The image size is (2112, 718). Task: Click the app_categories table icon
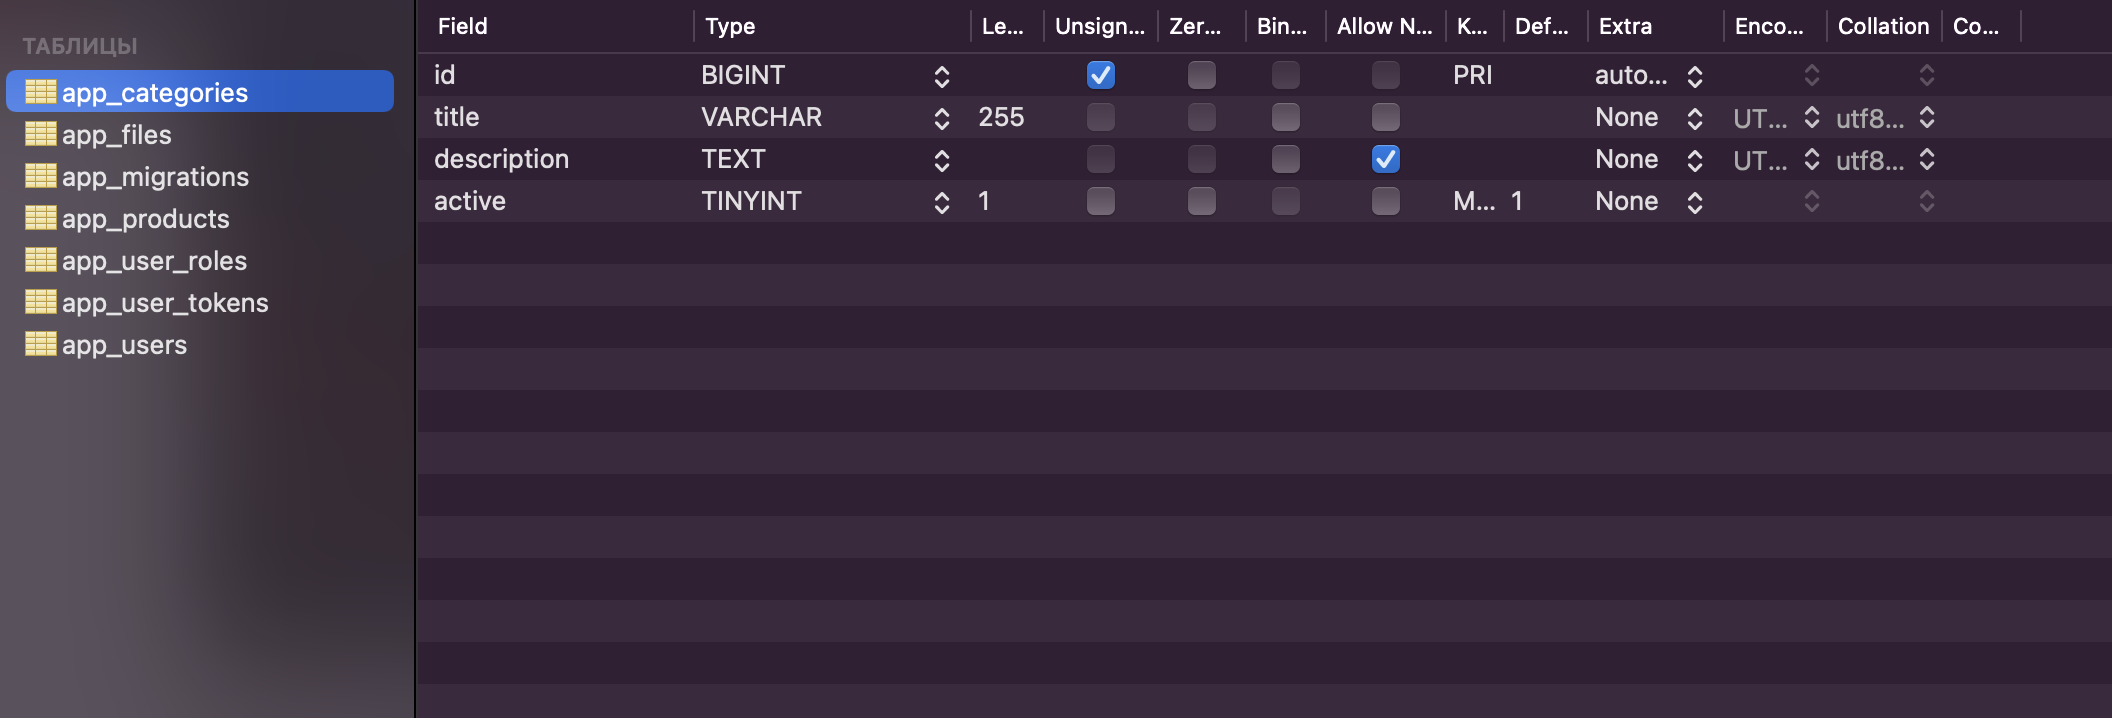tap(41, 92)
